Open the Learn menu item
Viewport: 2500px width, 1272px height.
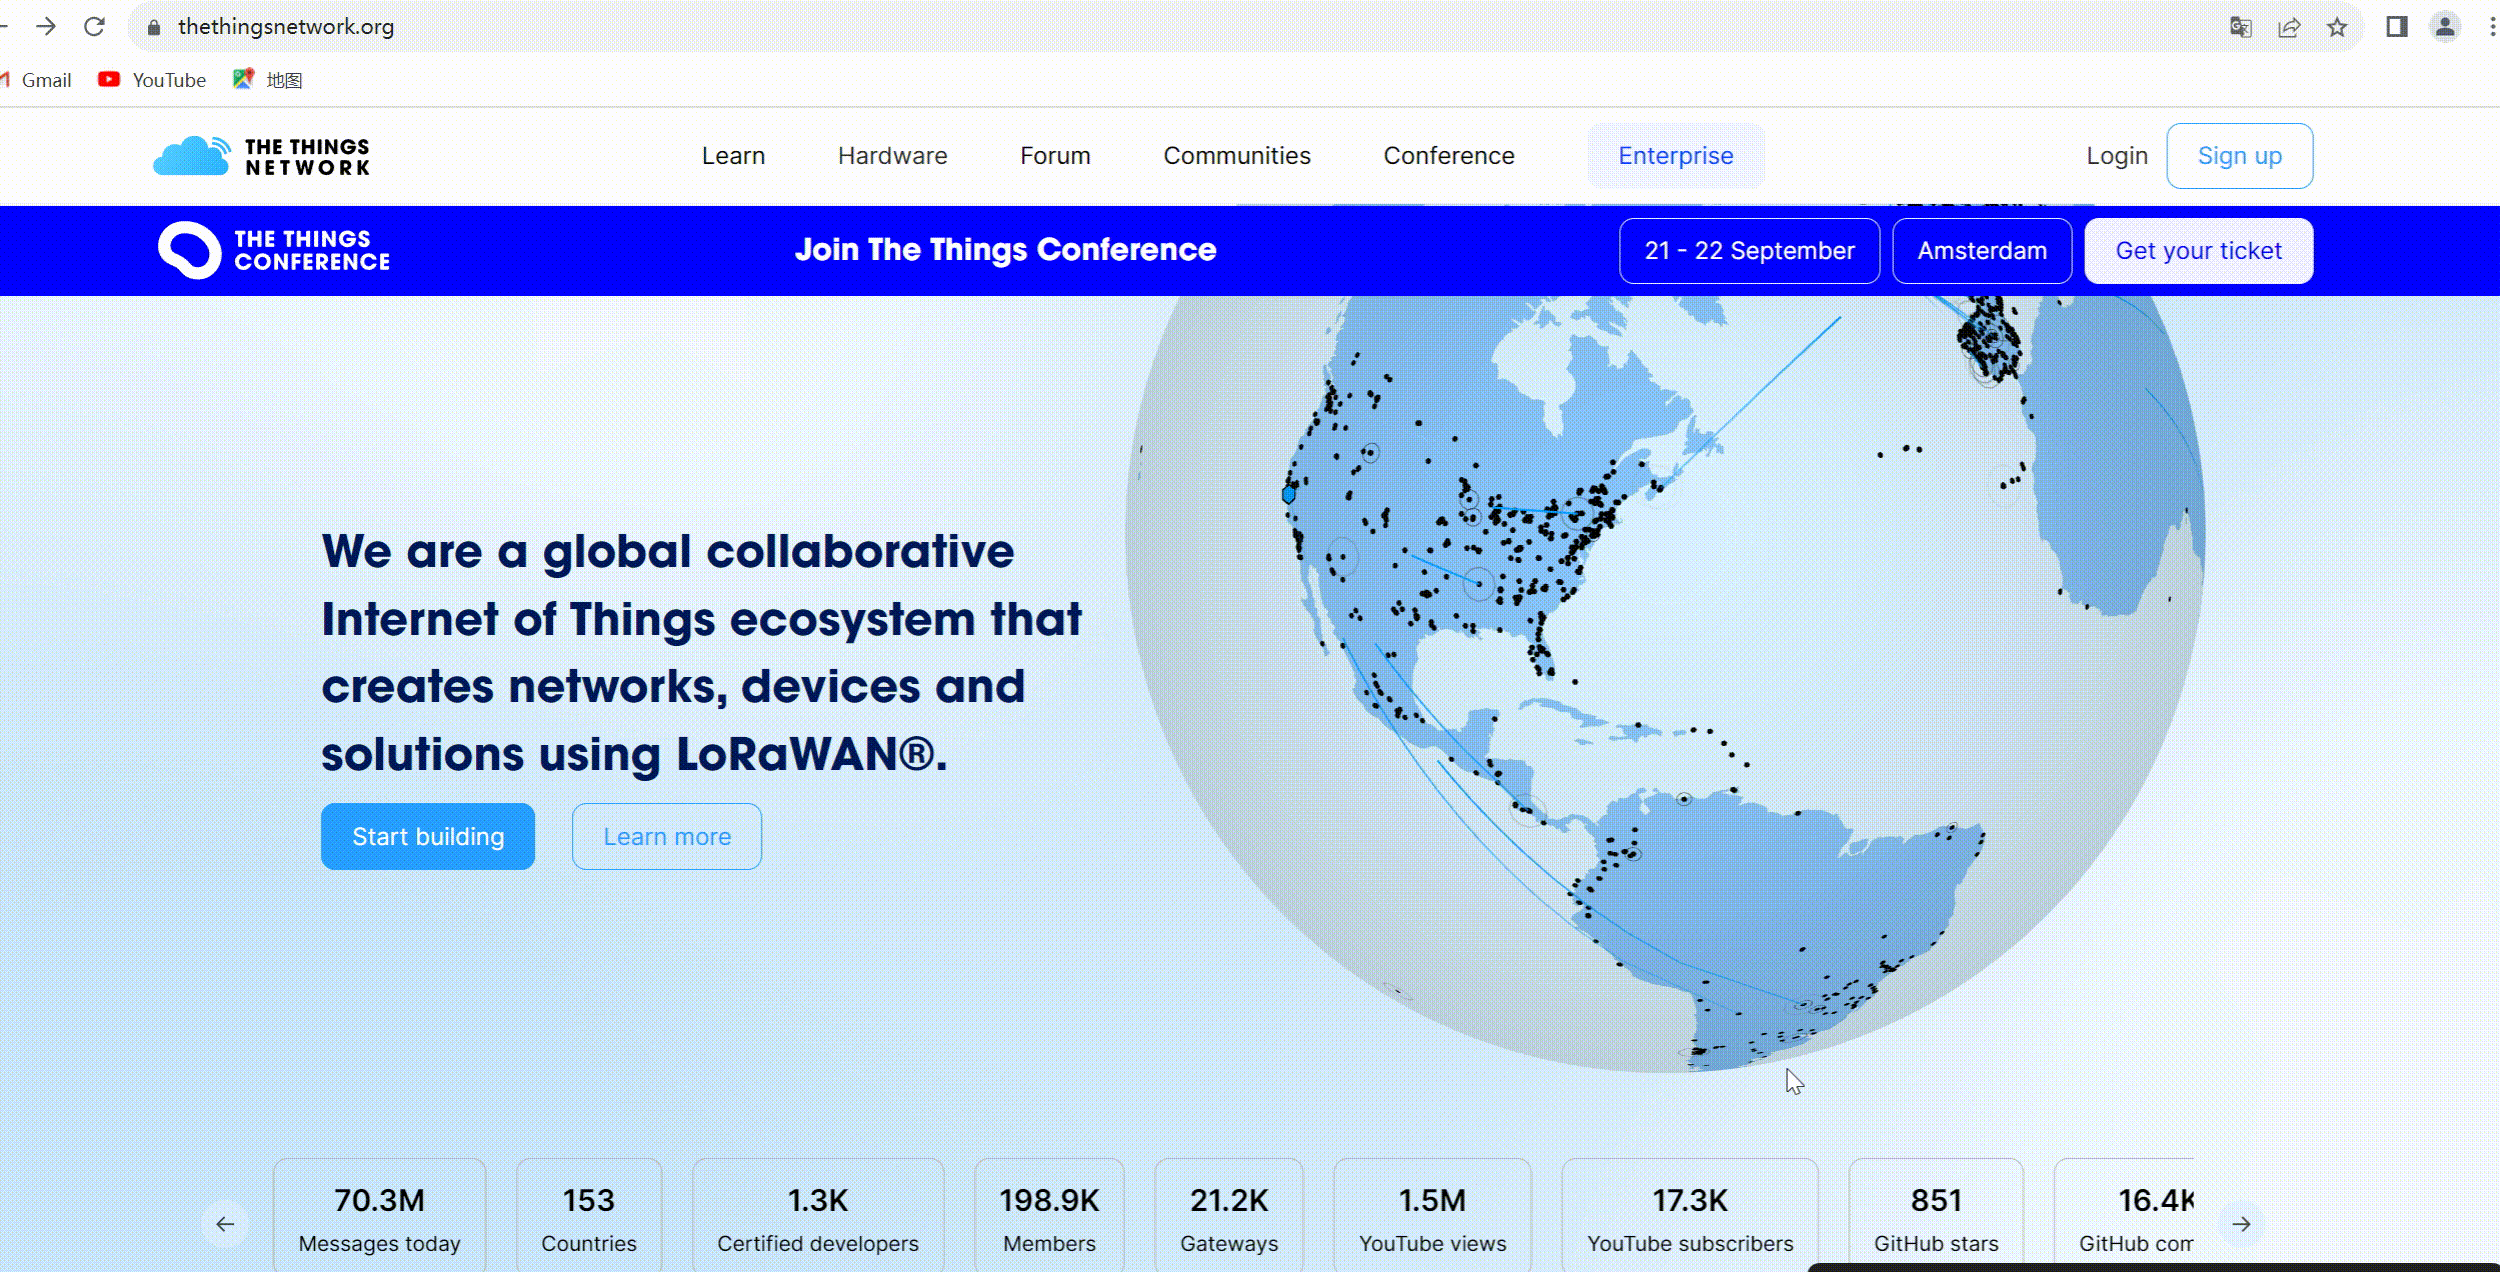(x=733, y=156)
